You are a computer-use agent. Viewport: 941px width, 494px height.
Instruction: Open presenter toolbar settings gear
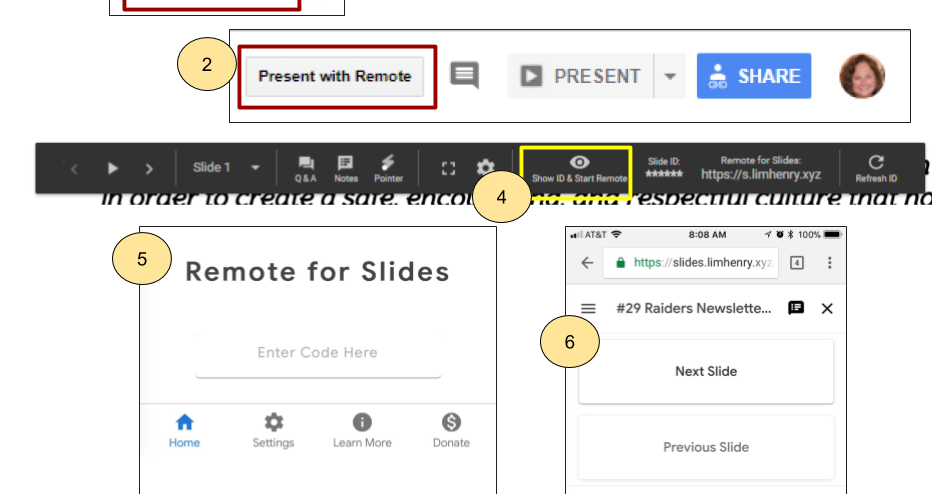point(485,167)
